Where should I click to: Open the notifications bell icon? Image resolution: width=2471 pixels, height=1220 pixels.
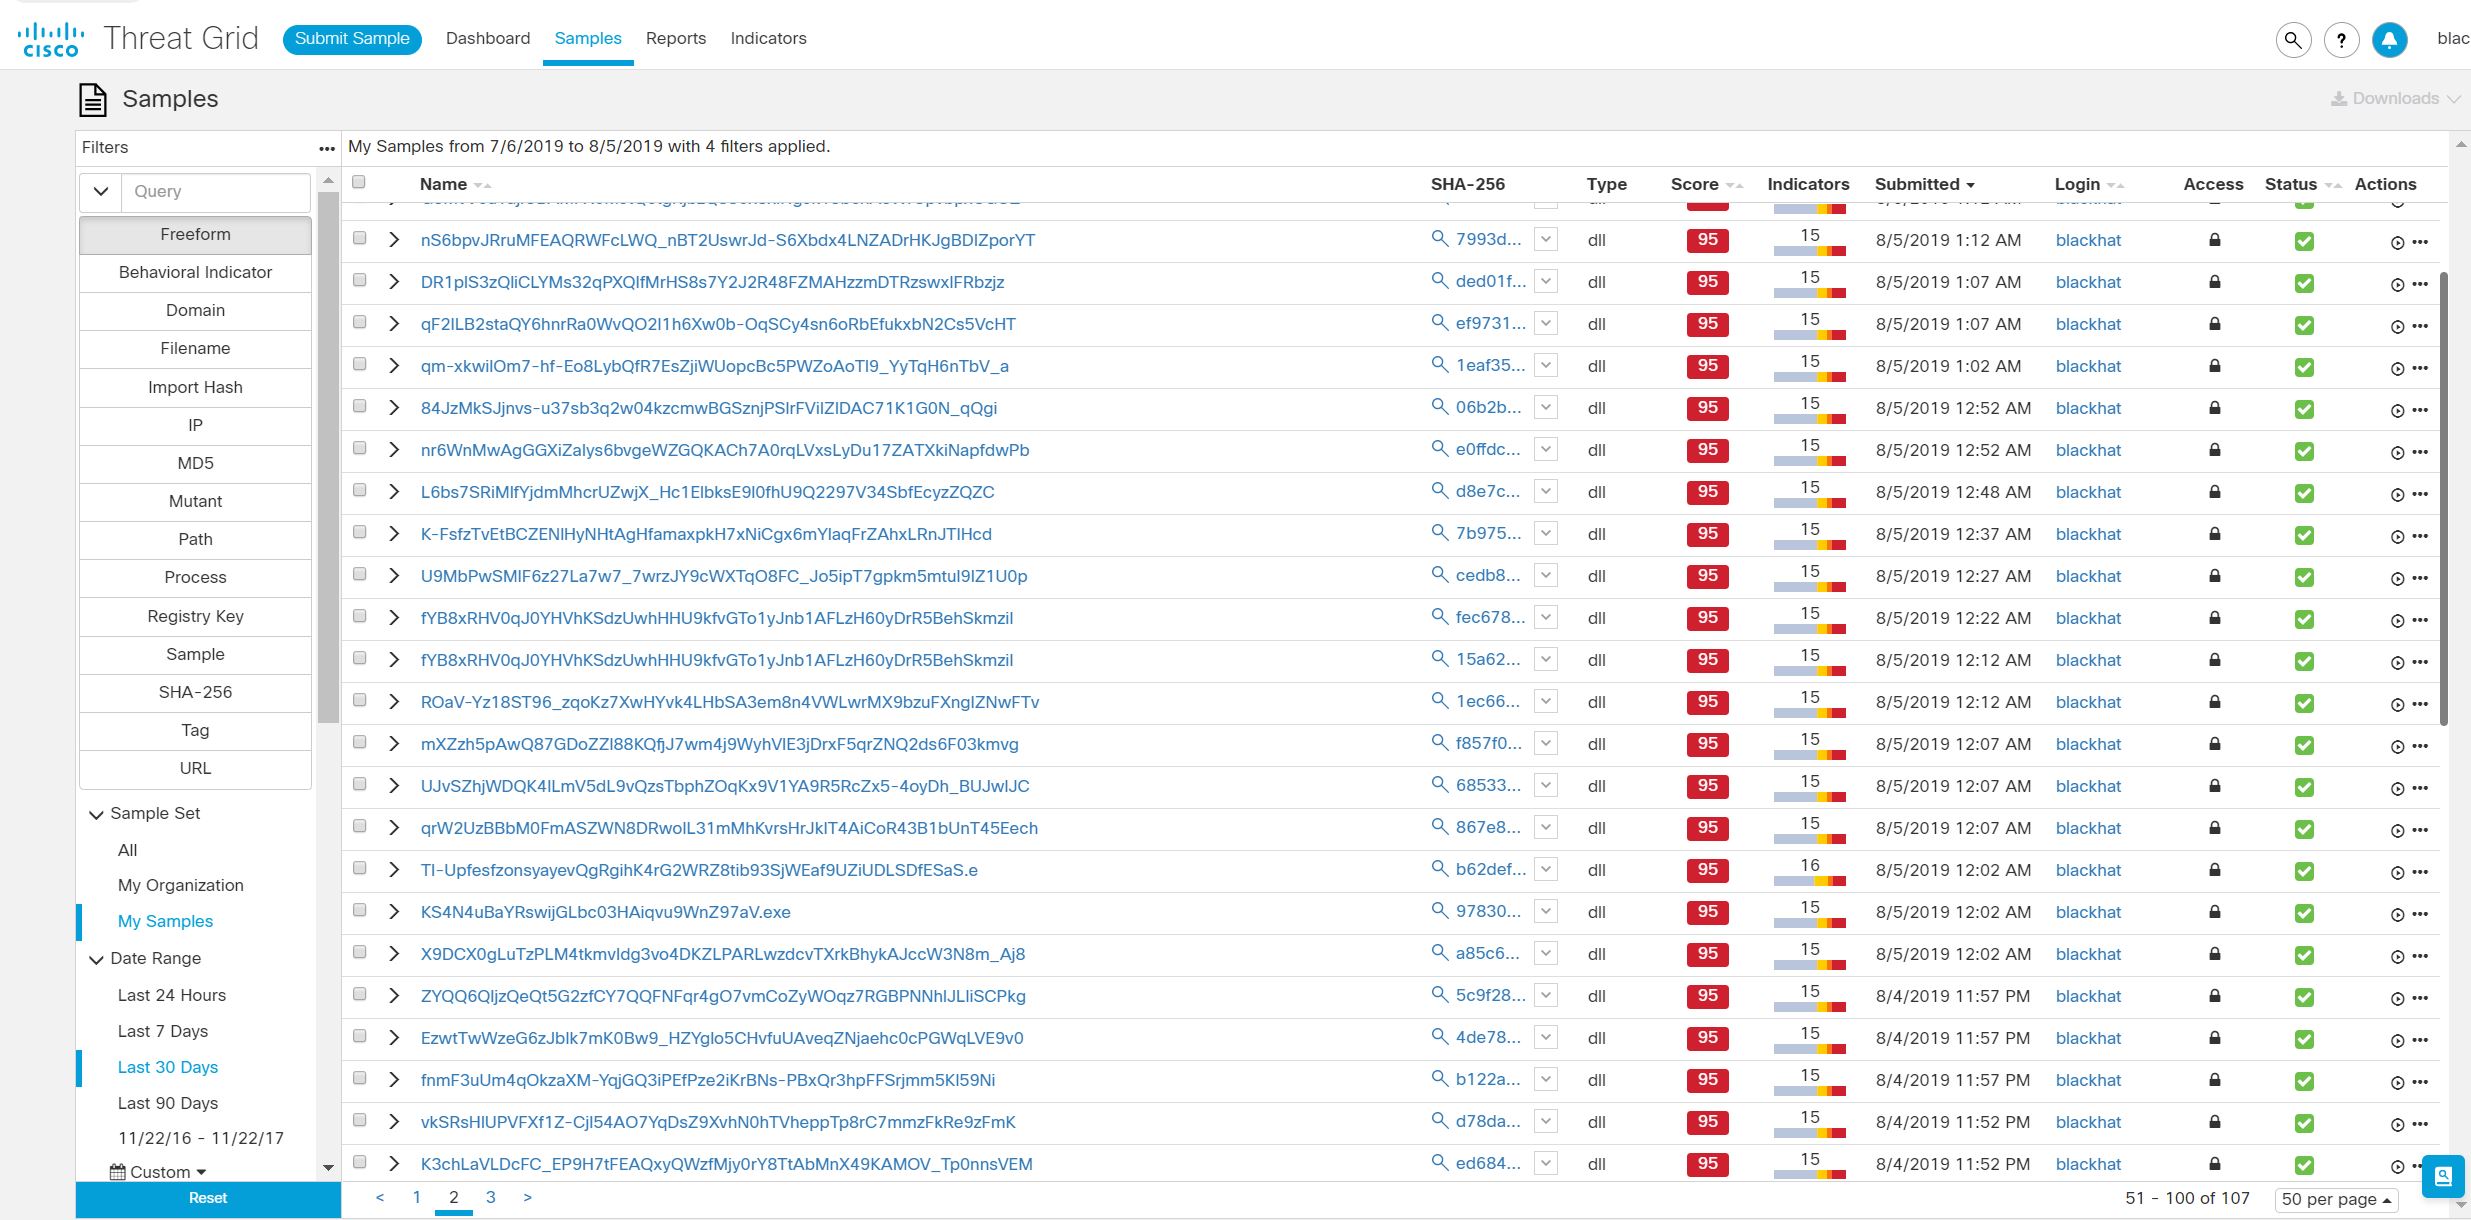2389,40
